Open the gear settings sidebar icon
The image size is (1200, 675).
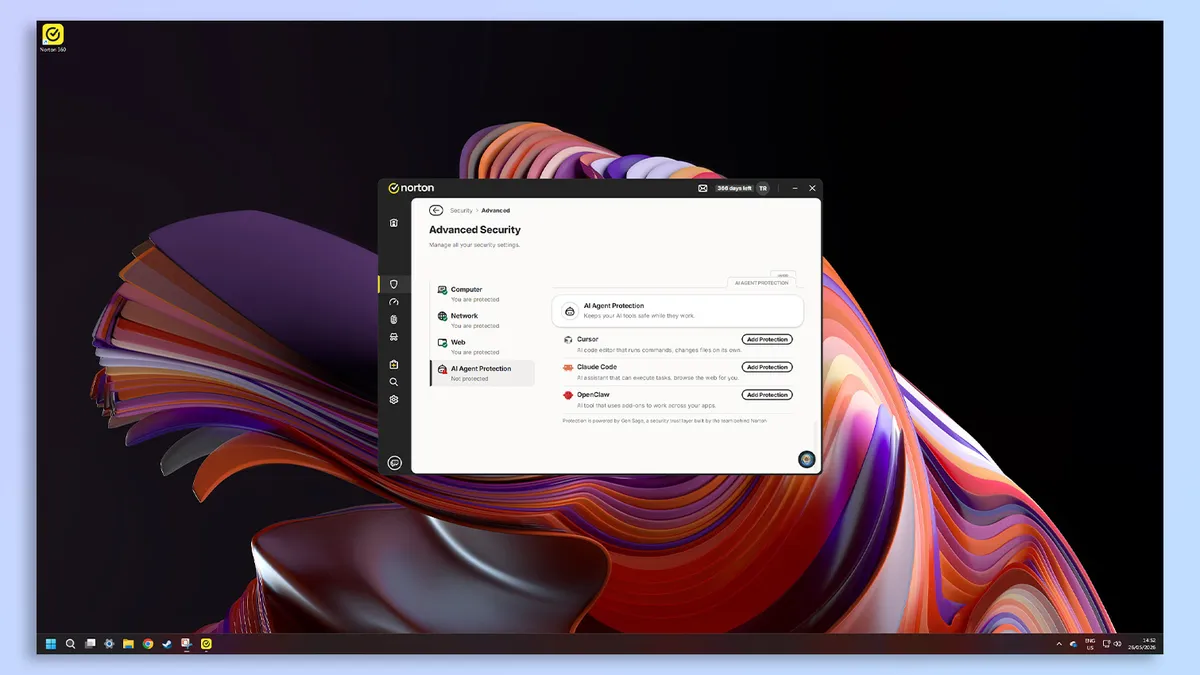tap(394, 399)
